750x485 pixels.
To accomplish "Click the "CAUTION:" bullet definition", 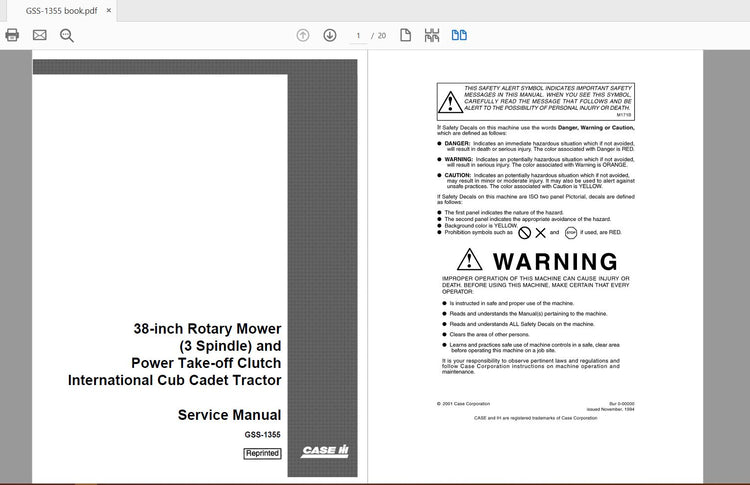I will click(x=536, y=181).
